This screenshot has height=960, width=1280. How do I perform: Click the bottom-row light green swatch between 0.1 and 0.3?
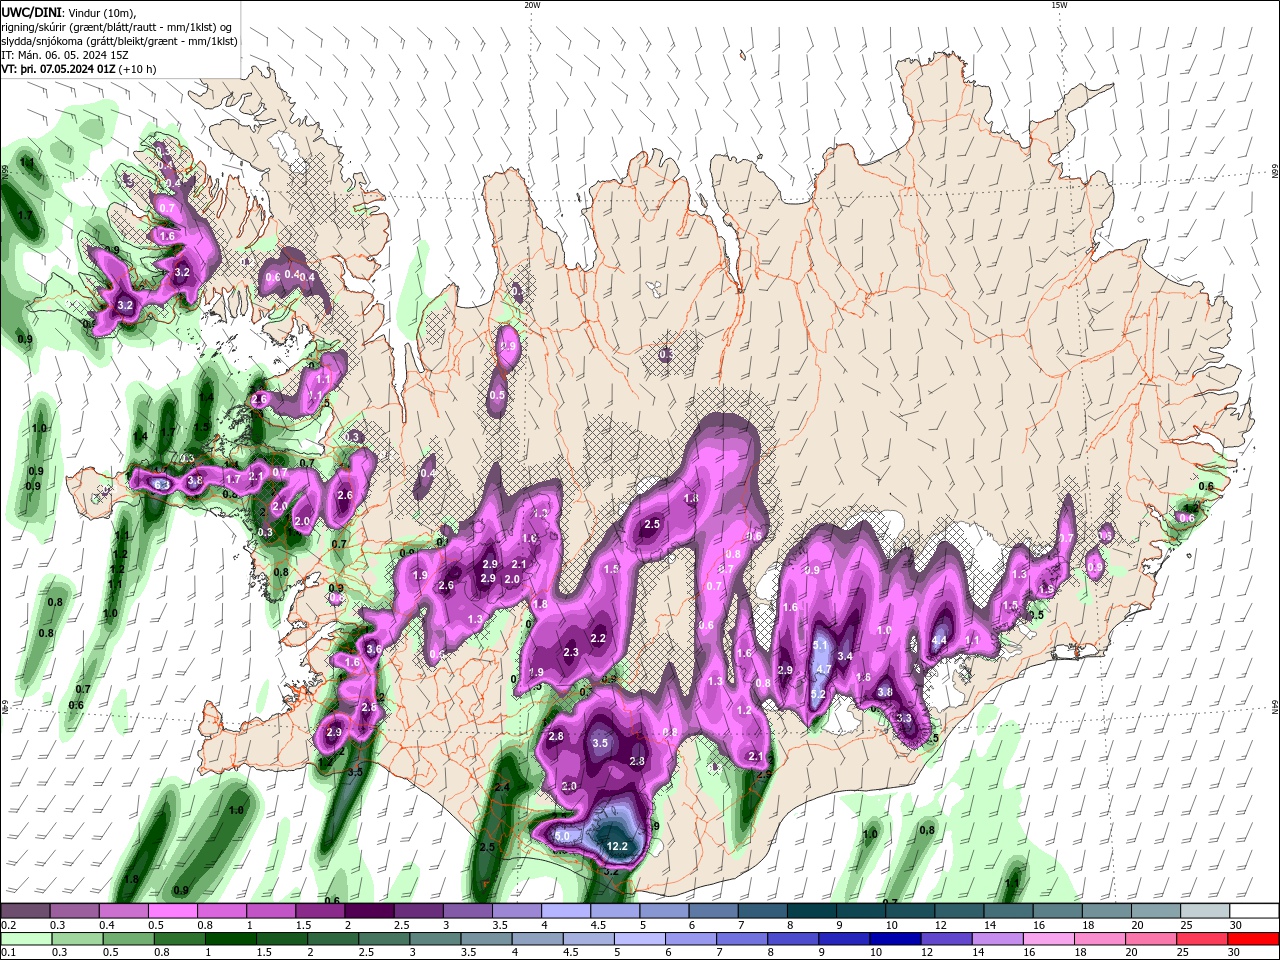pyautogui.click(x=25, y=939)
